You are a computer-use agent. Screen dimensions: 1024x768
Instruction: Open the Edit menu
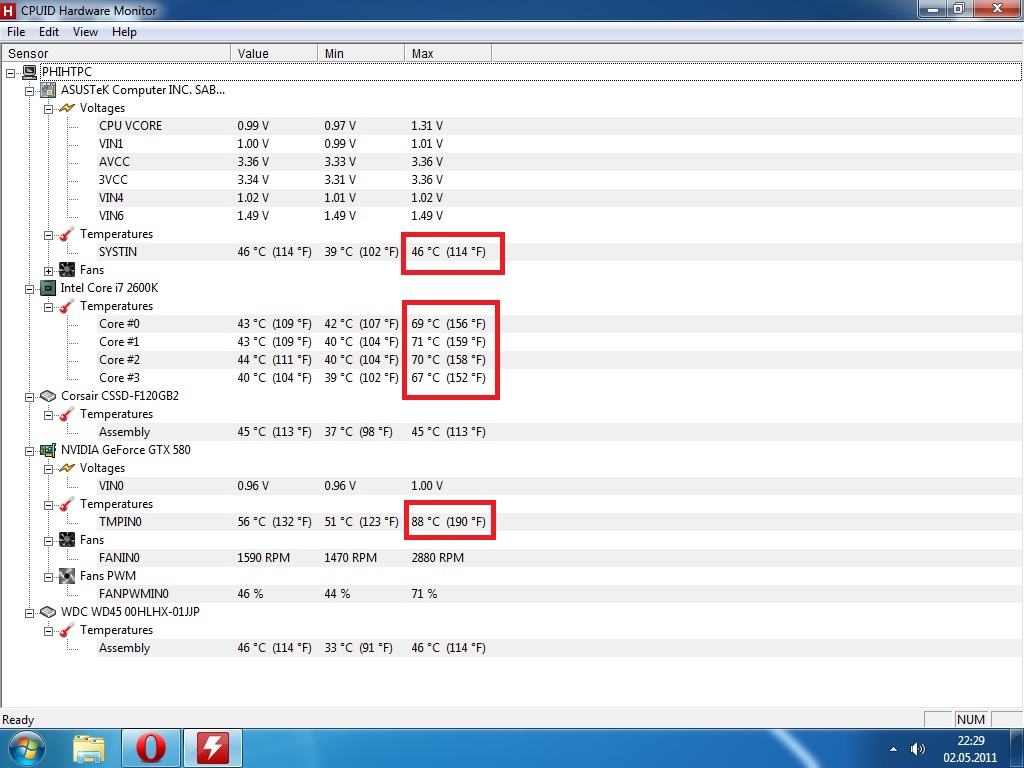[x=49, y=32]
